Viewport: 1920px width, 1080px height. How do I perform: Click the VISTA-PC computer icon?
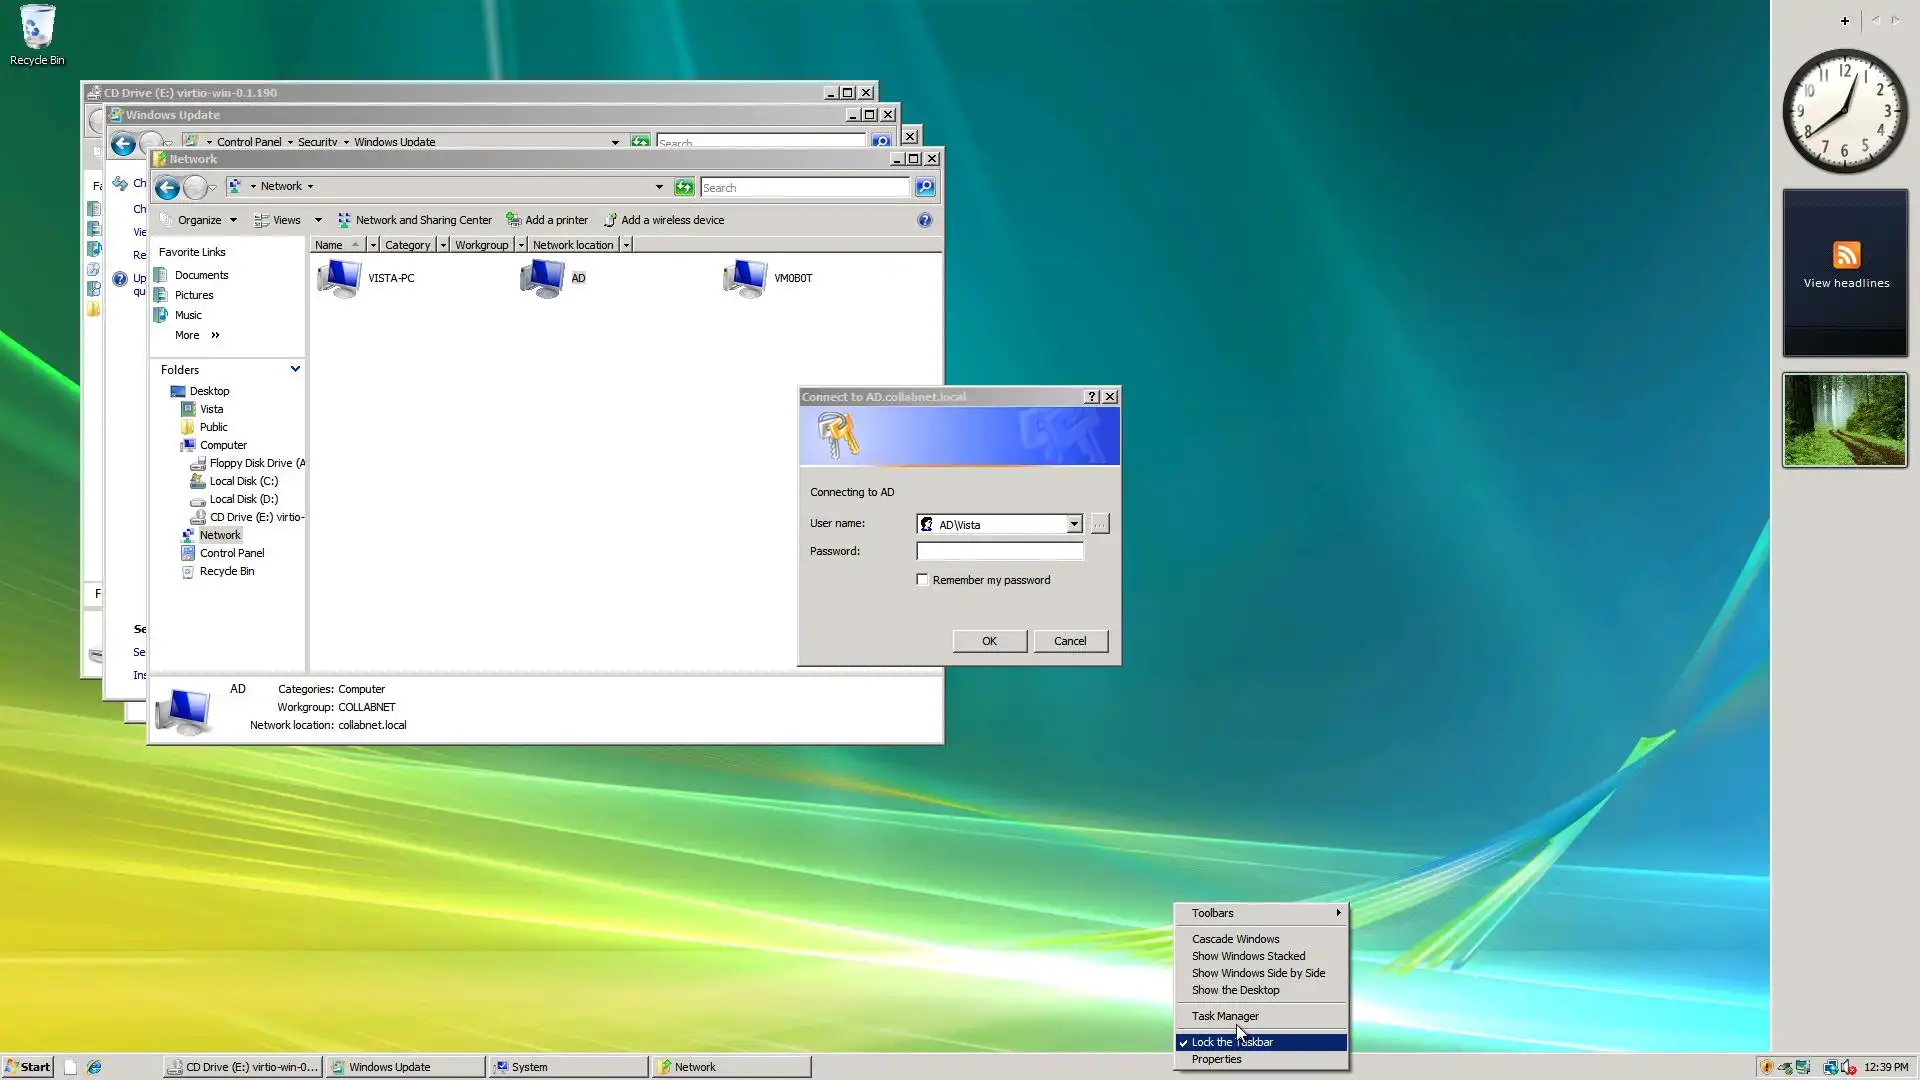click(x=340, y=278)
